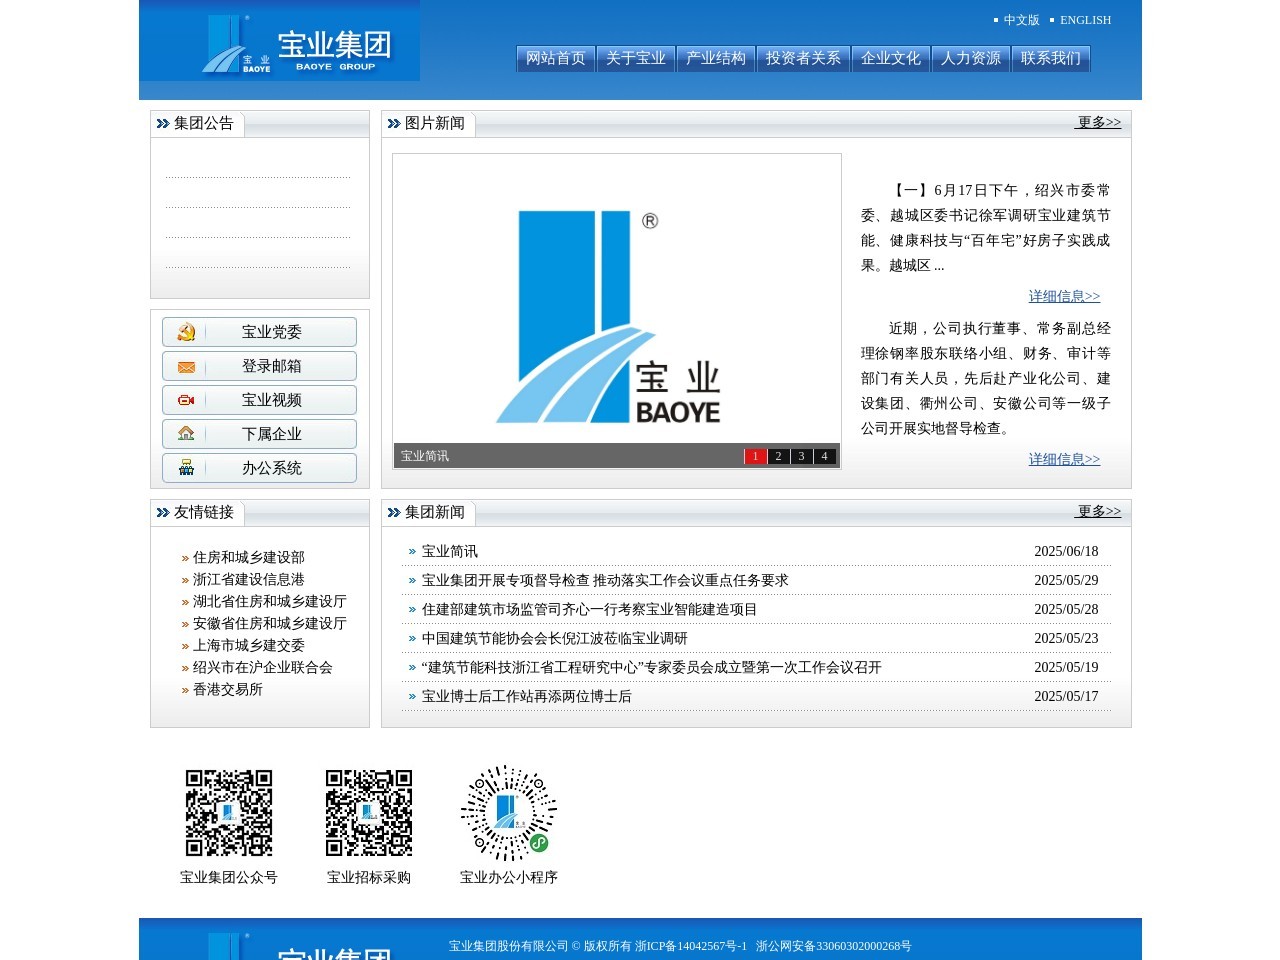Open 联系我们 navigation menu
The width and height of the screenshot is (1280, 960).
pyautogui.click(x=1051, y=58)
